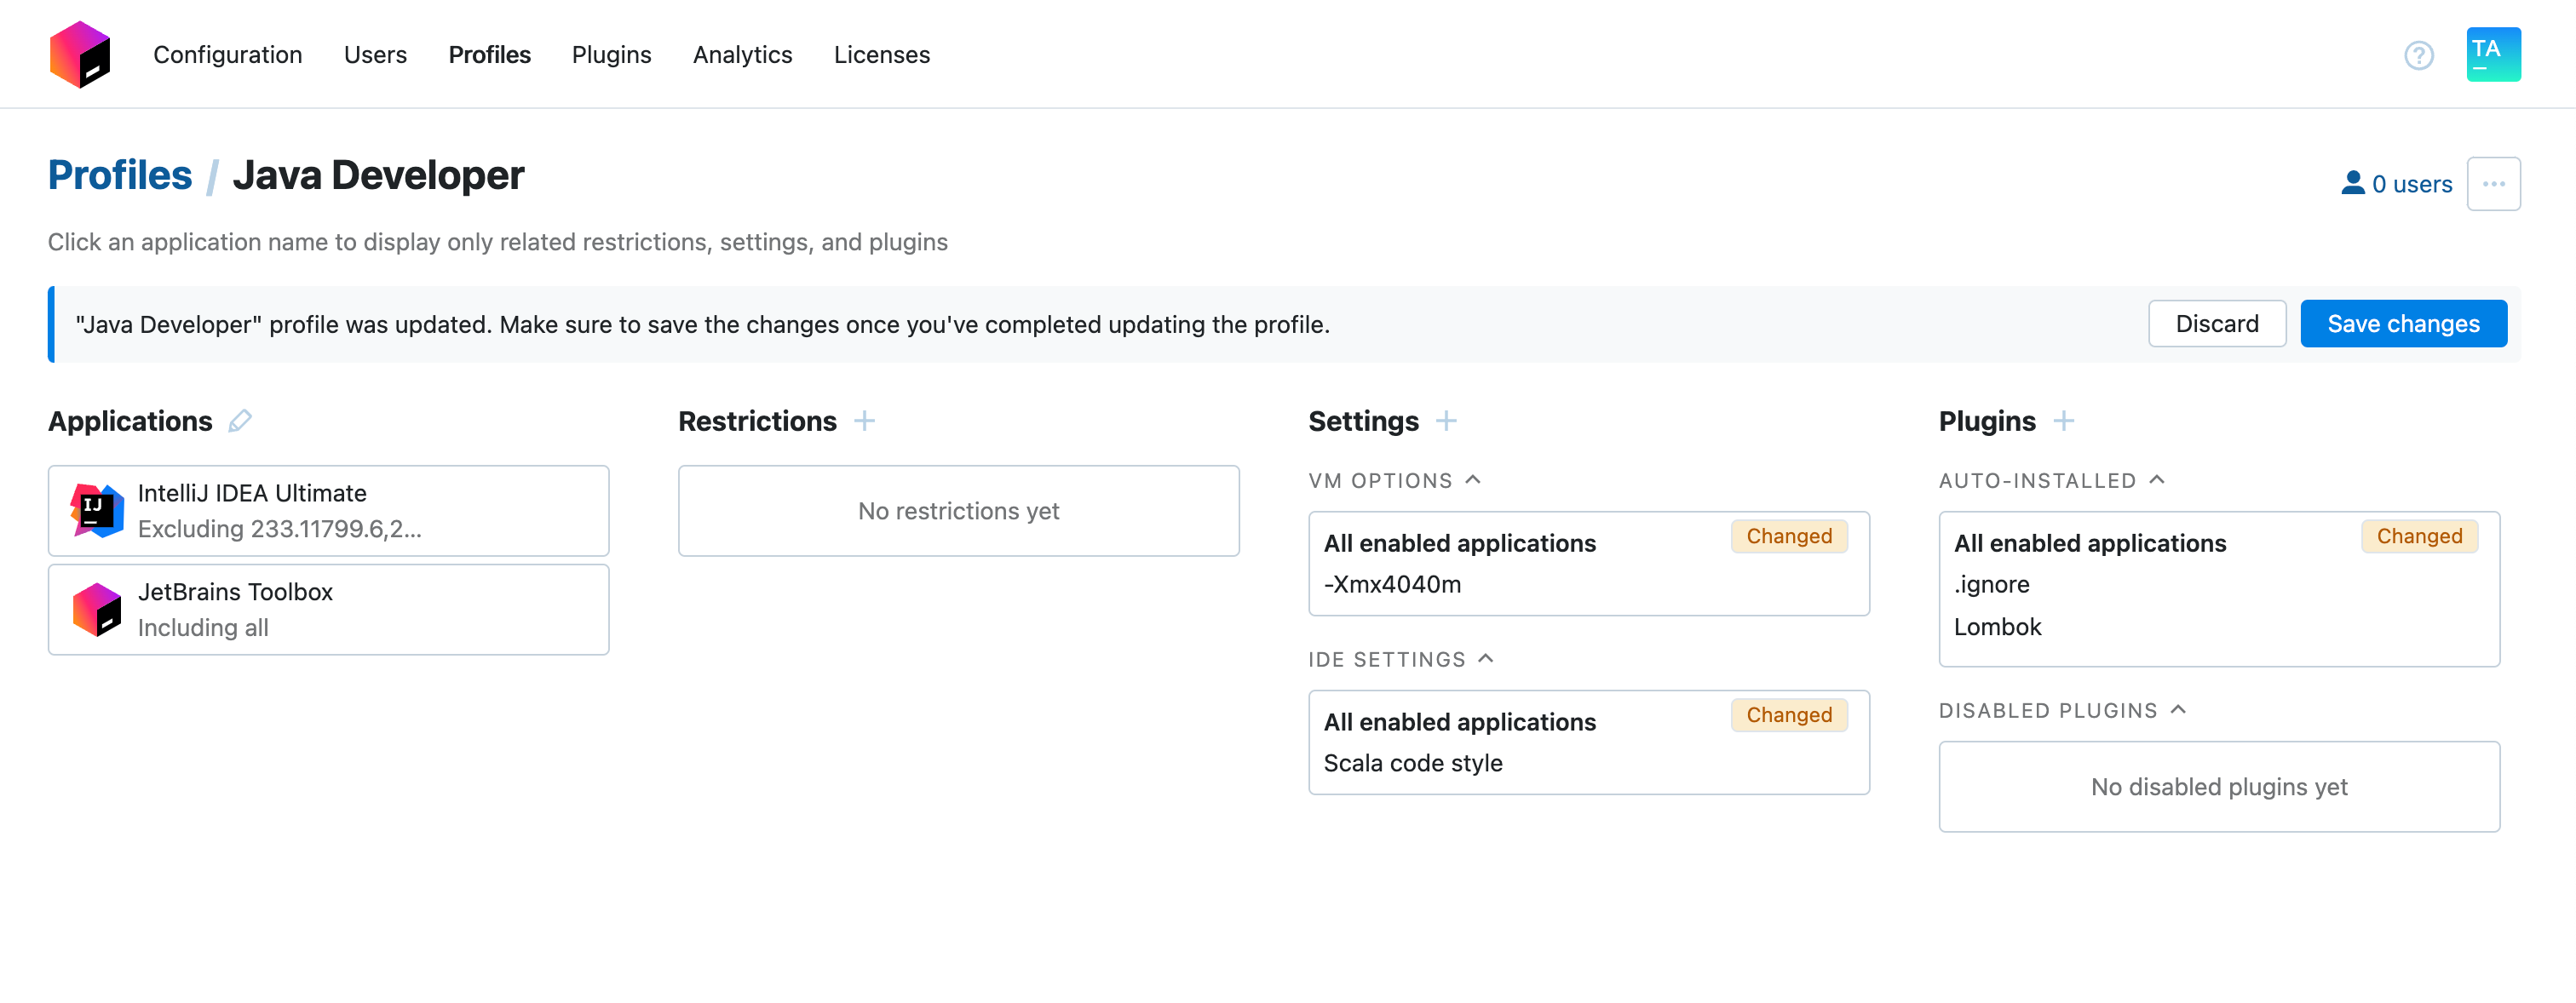The width and height of the screenshot is (2576, 1003).
Task: Click the 'Lombok' plugin entry
Action: coord(1997,627)
